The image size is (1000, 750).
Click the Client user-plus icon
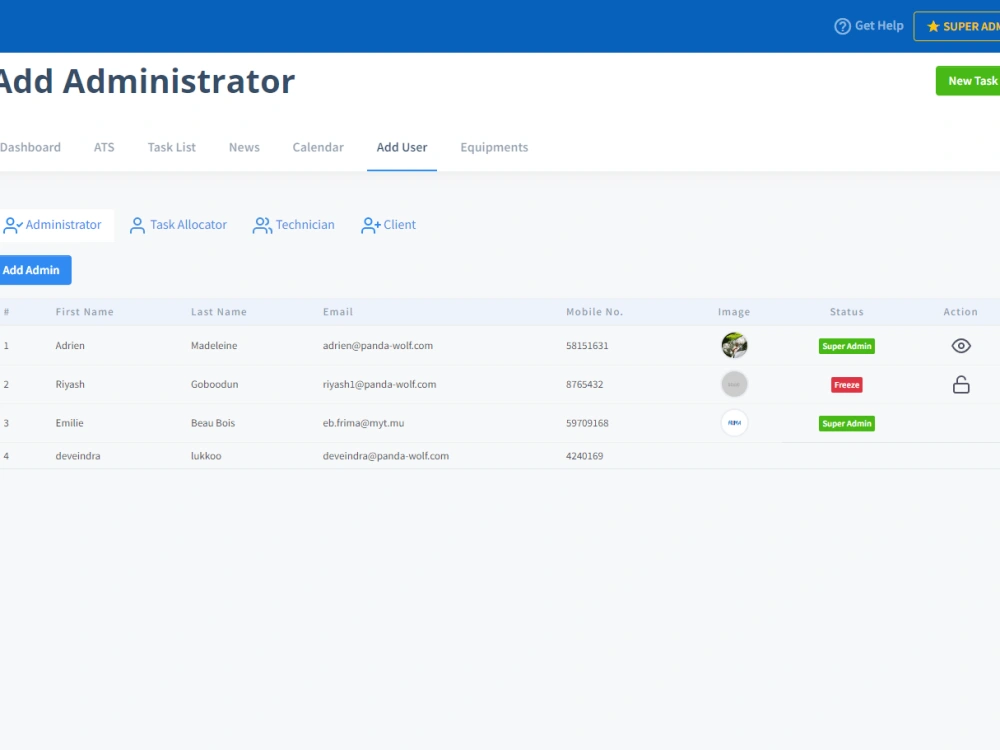[371, 225]
